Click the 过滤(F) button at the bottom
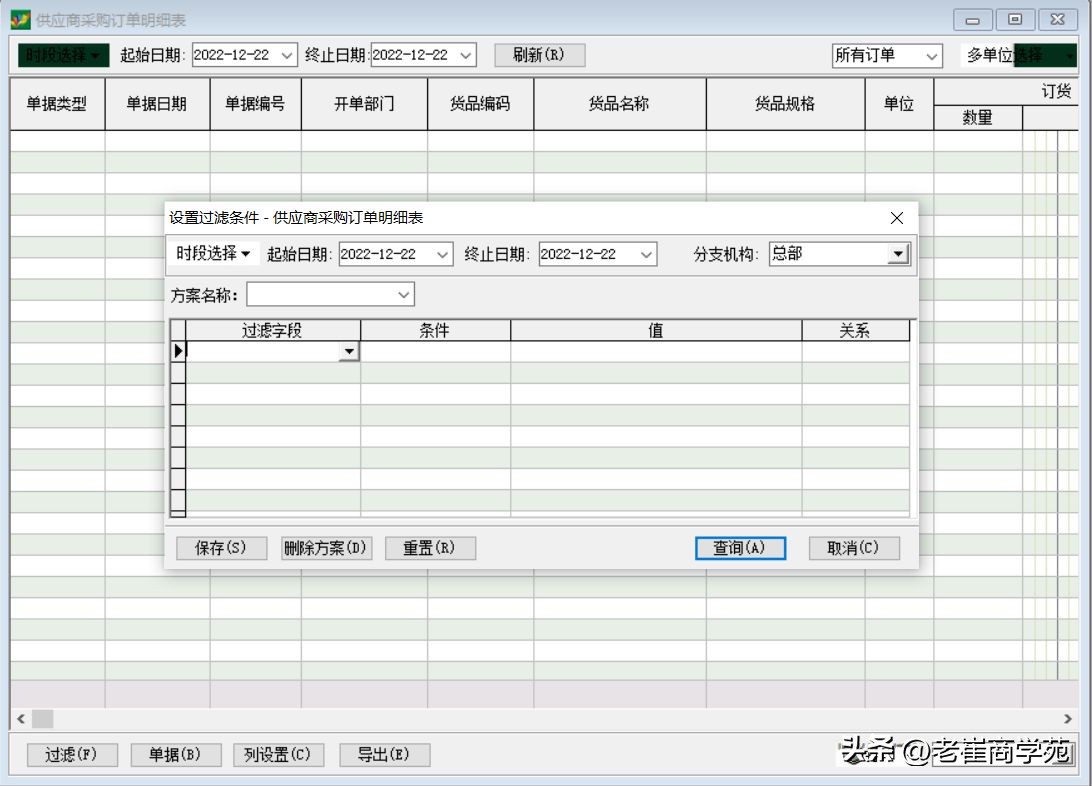The width and height of the screenshot is (1092, 786). tap(71, 755)
